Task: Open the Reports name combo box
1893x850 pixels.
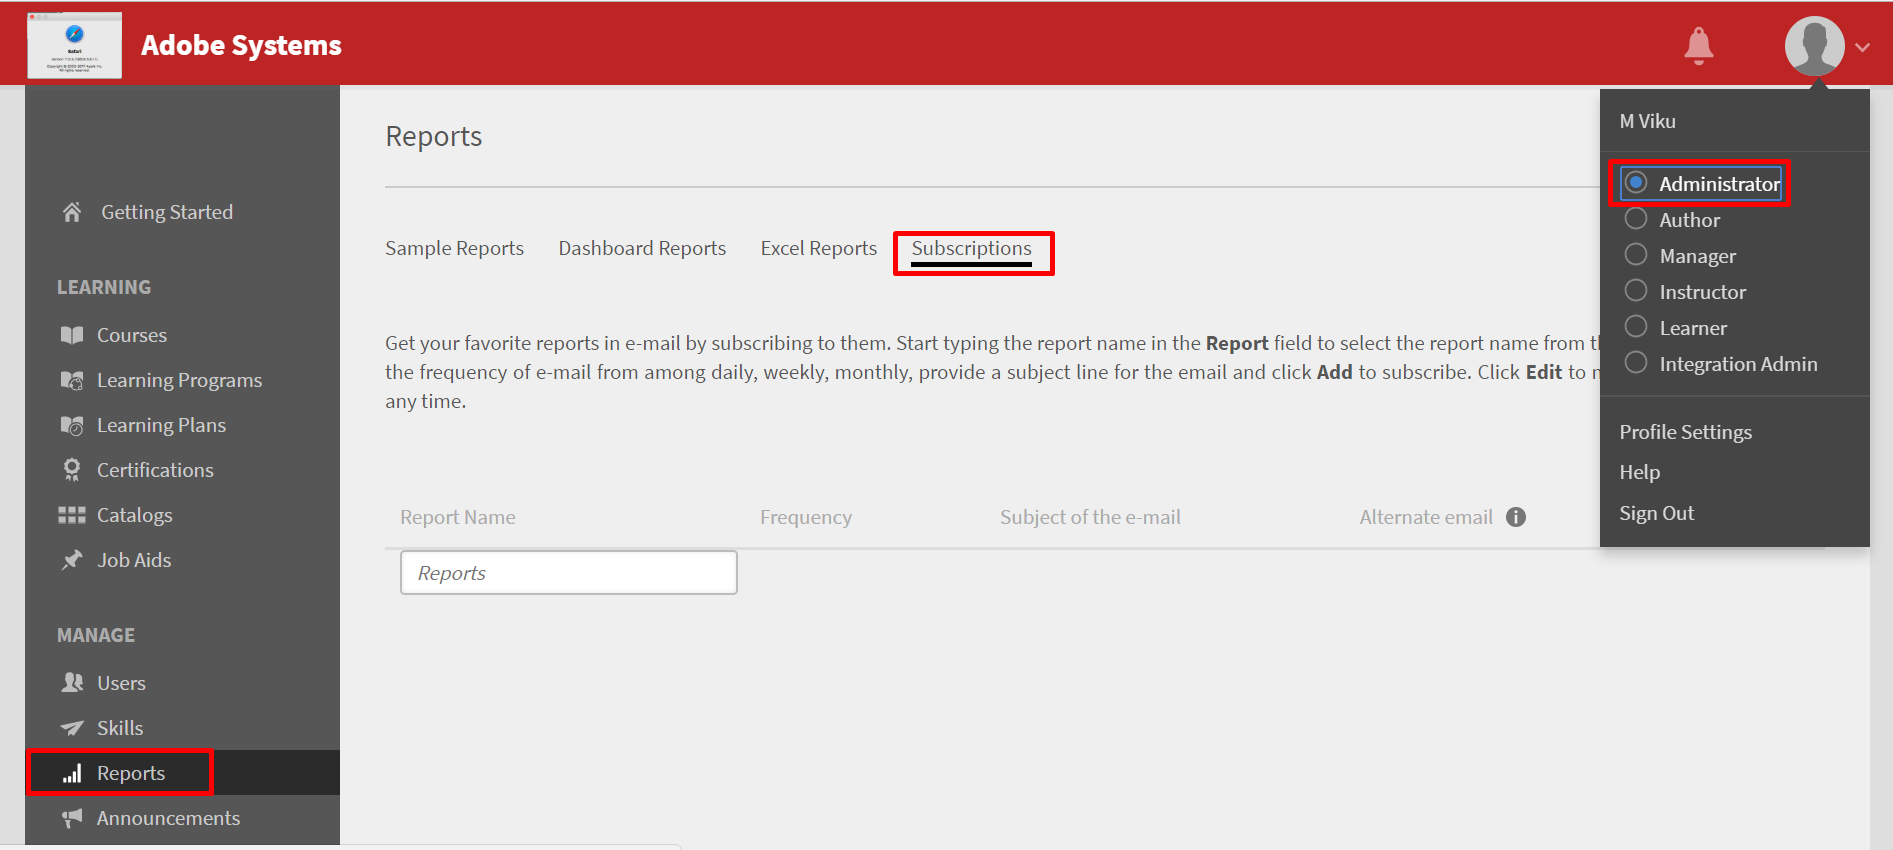Action: pyautogui.click(x=568, y=573)
